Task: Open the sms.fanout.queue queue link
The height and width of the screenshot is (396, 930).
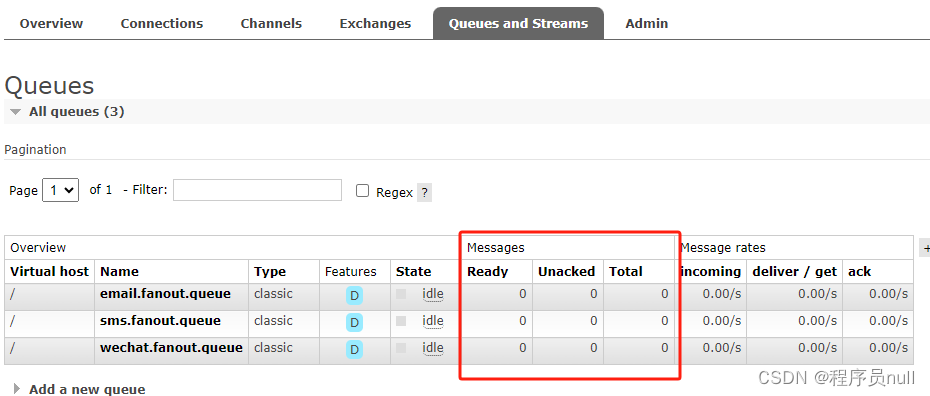Action: click(160, 321)
